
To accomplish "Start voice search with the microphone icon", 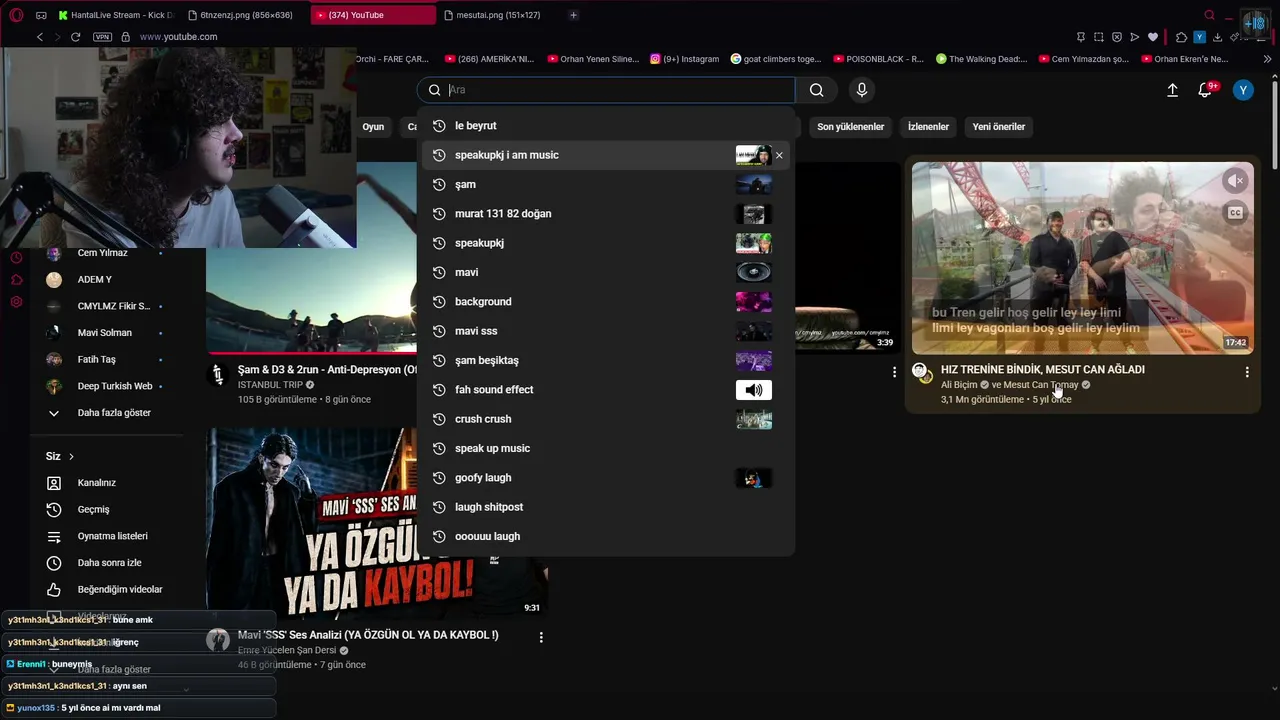I will click(862, 90).
